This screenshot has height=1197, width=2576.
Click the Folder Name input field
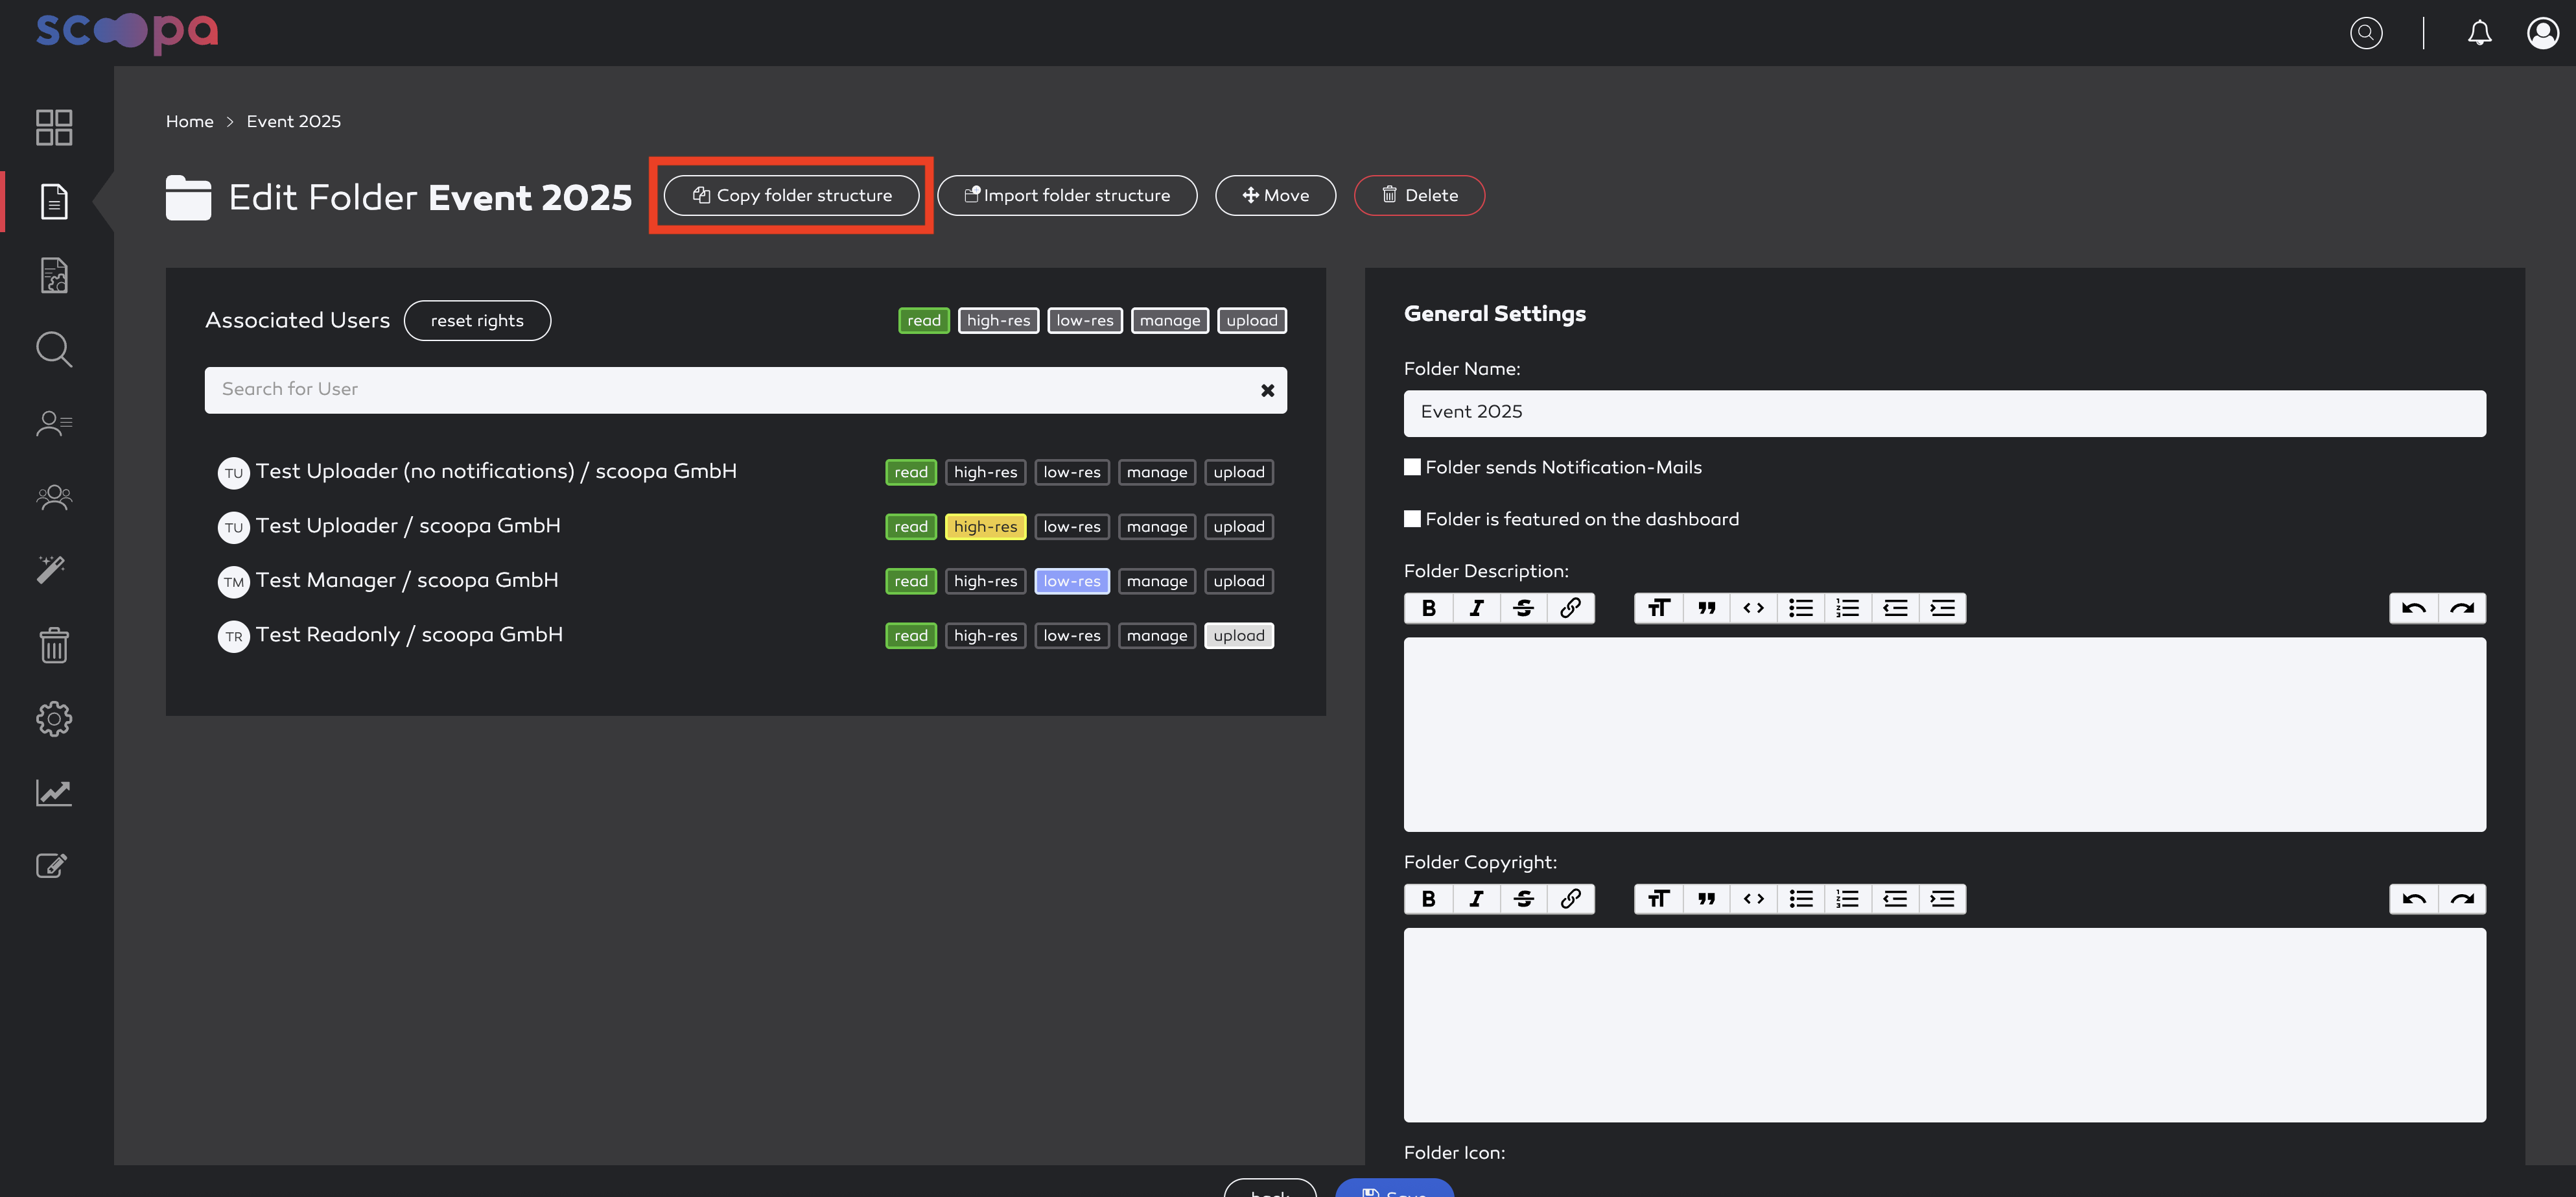[1944, 413]
